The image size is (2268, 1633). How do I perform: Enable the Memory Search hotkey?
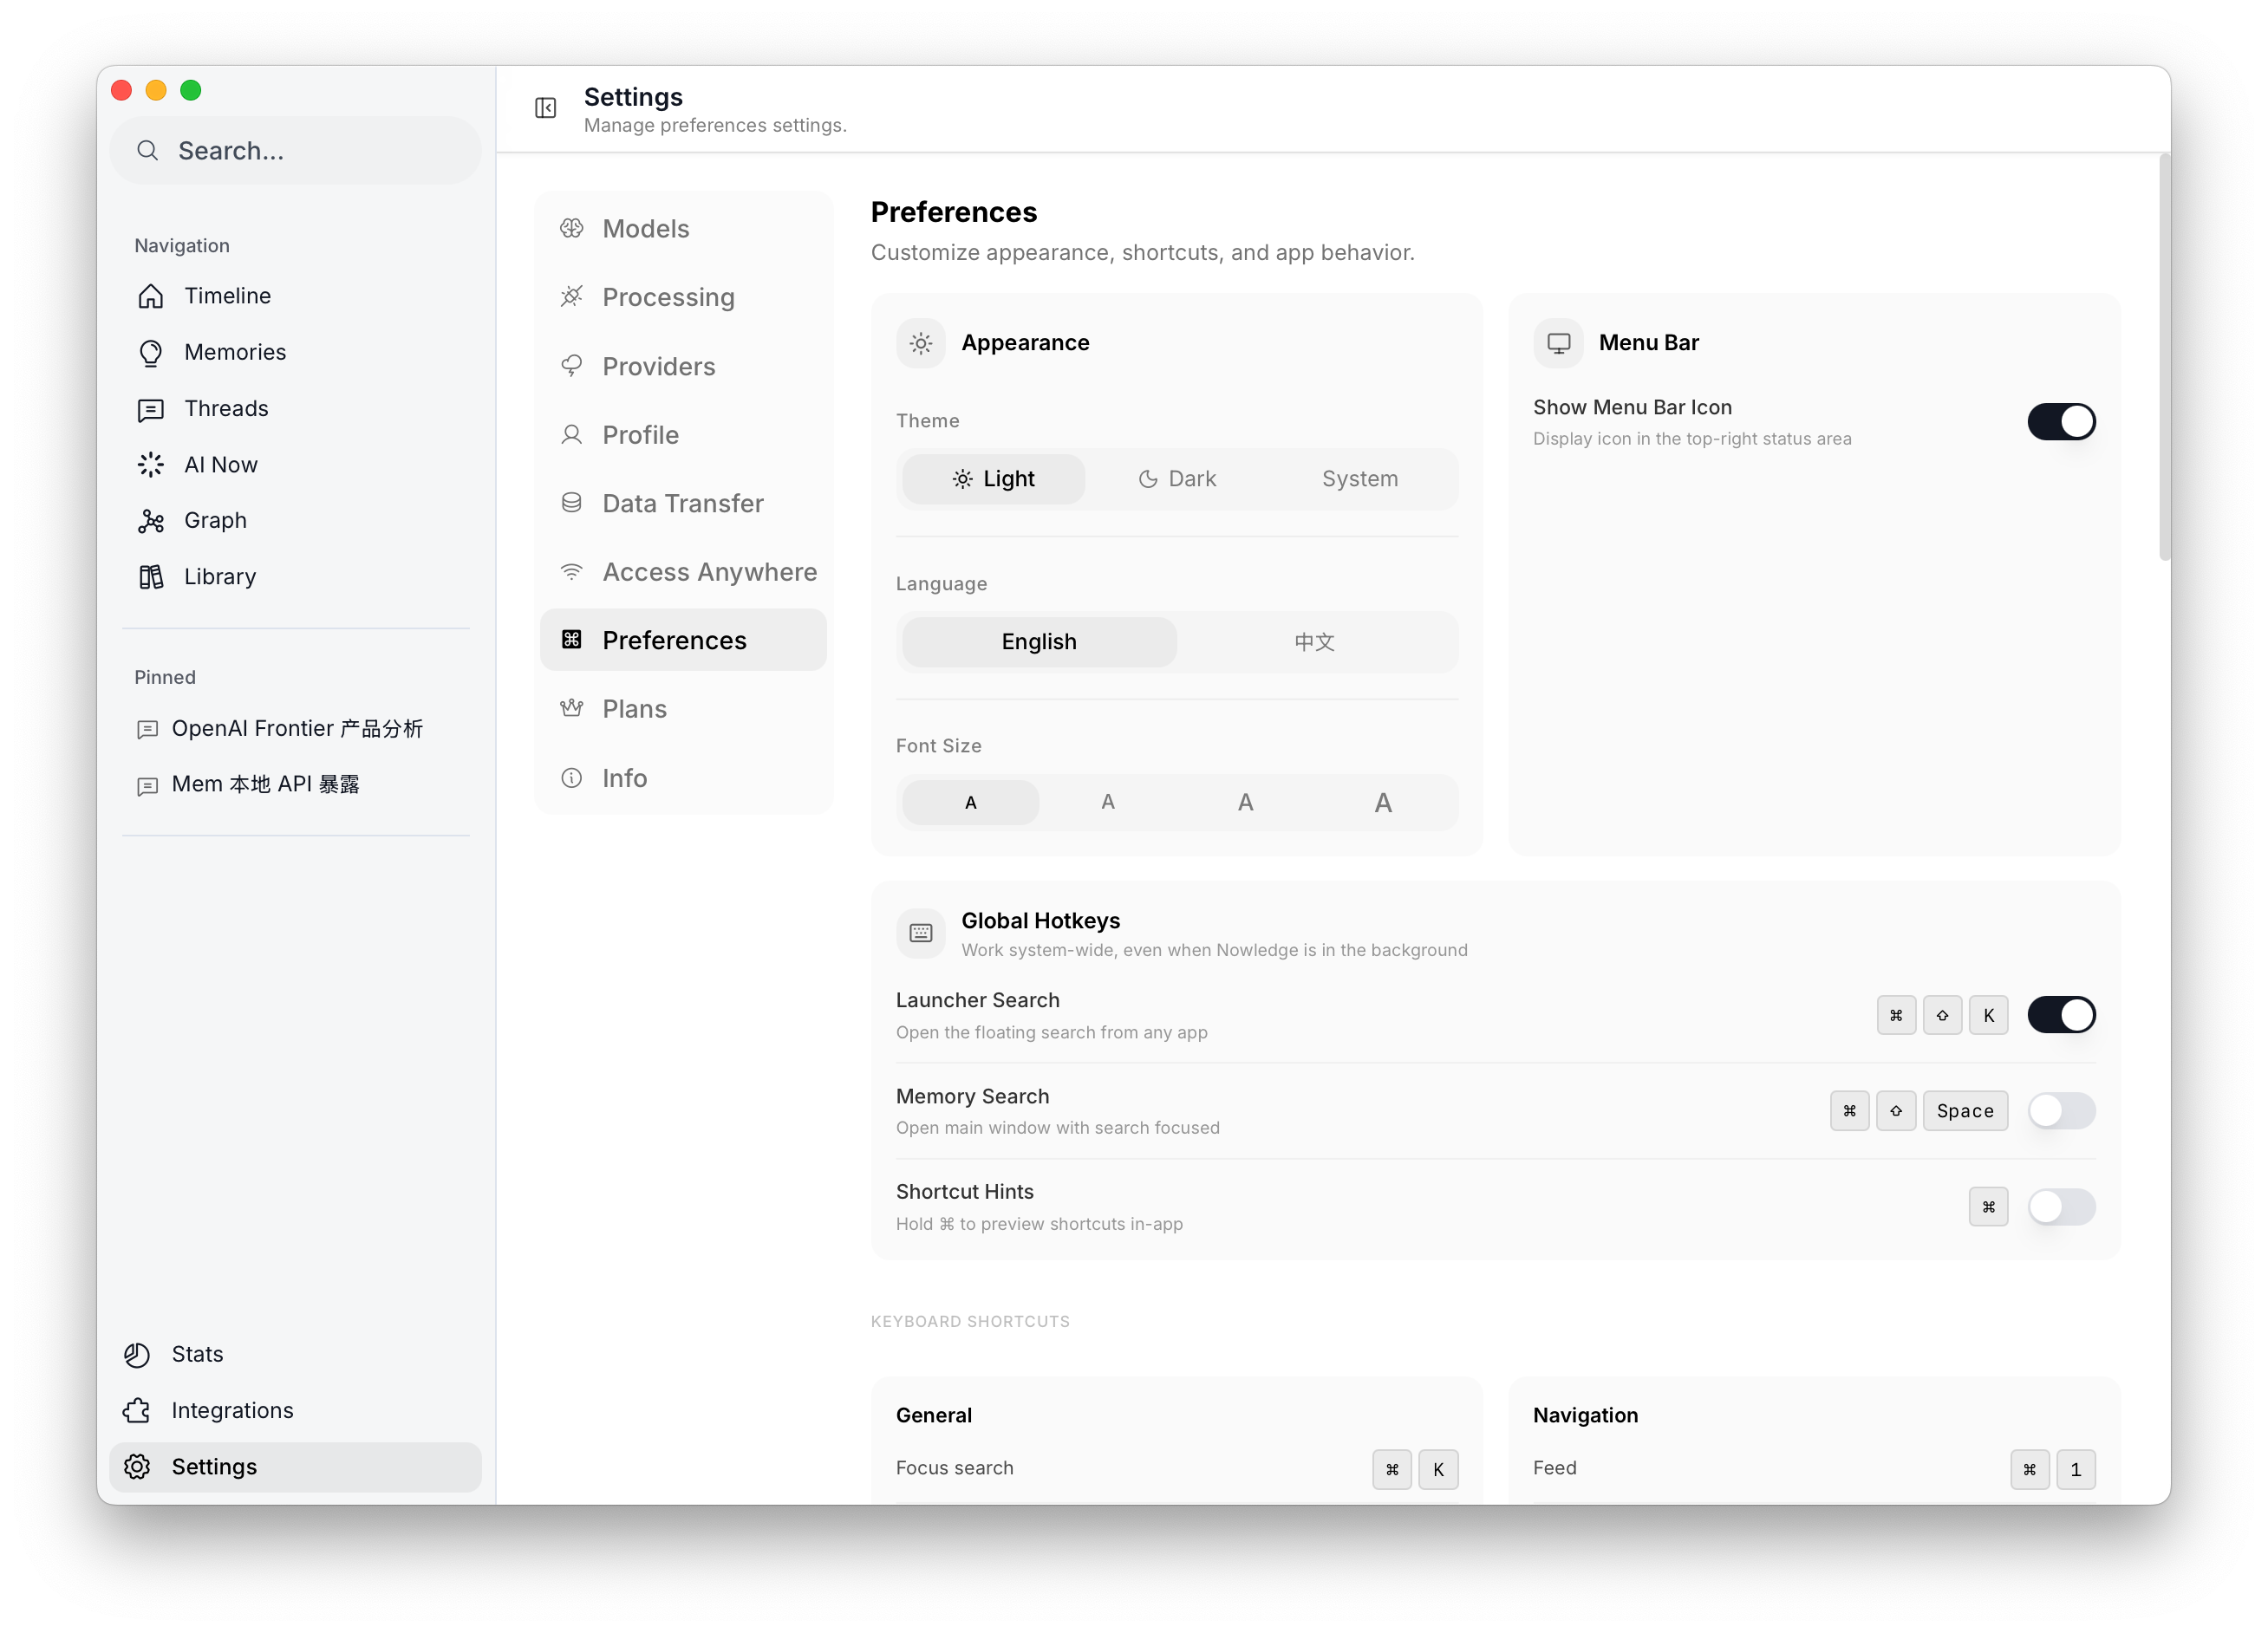pyautogui.click(x=2061, y=1110)
